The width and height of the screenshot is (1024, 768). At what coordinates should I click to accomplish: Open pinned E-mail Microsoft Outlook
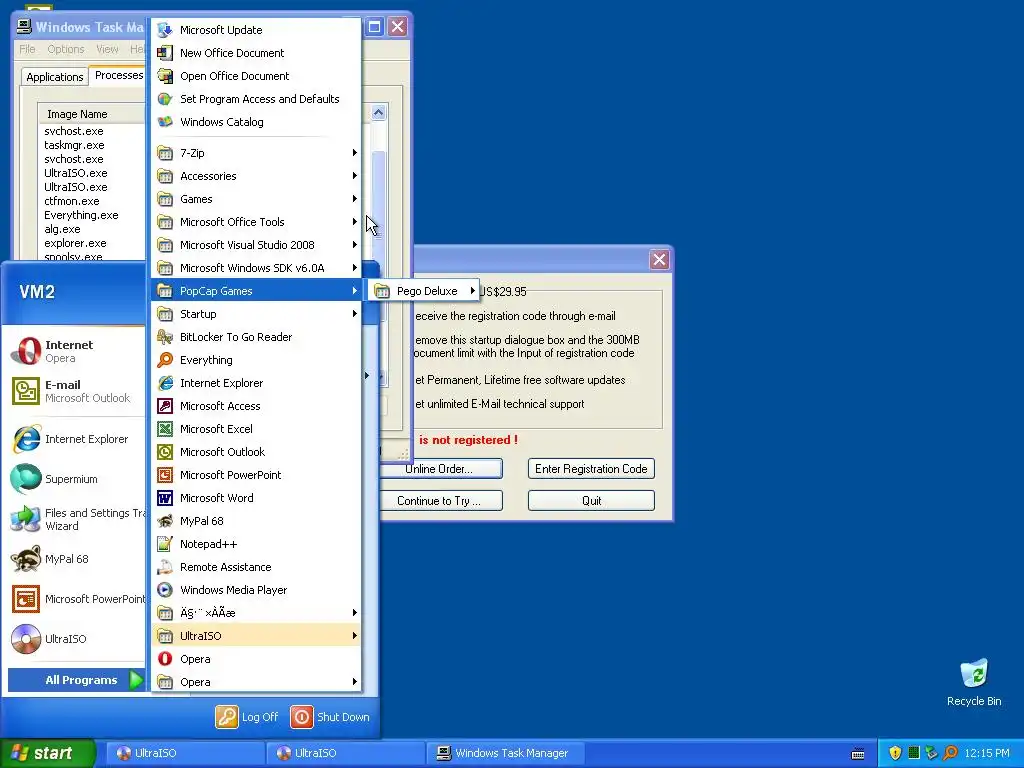pyautogui.click(x=76, y=391)
